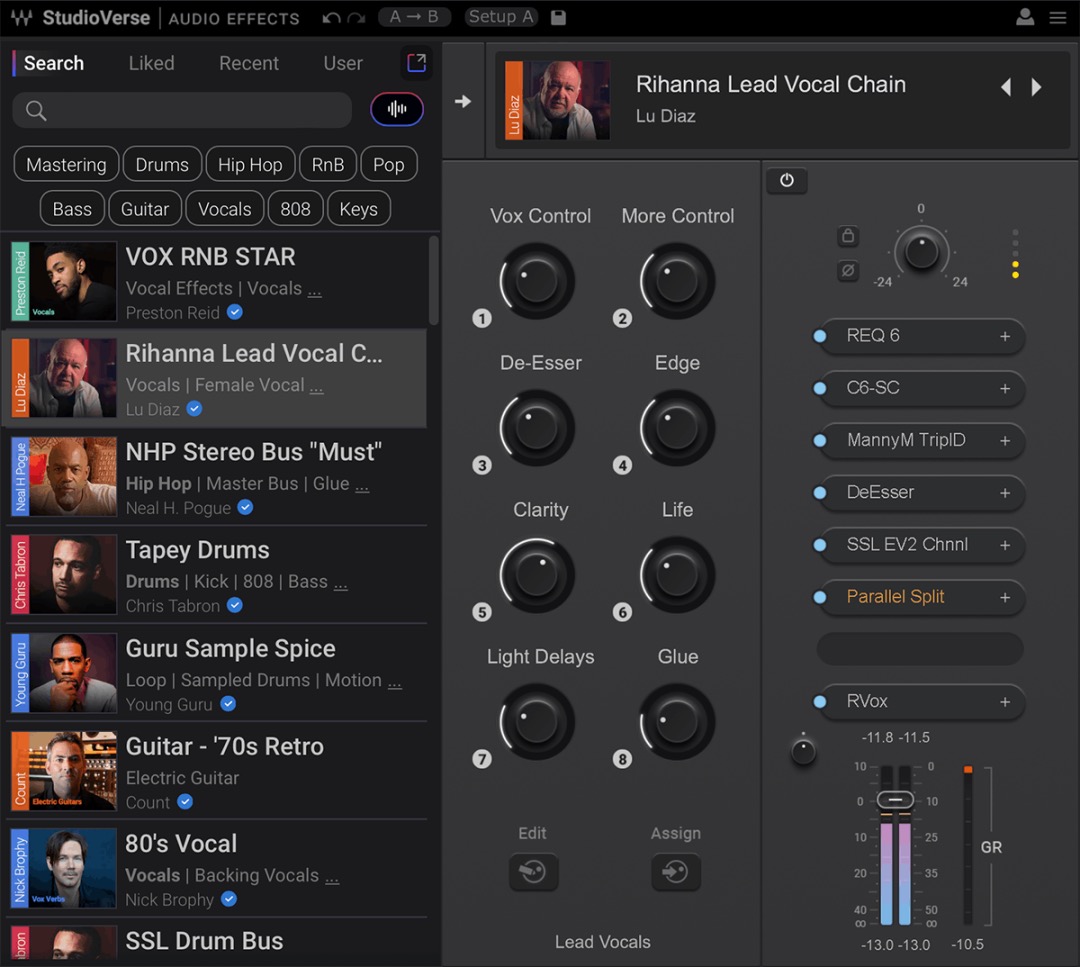Click Neal H. Pogue verified badge
Screen dimensions: 1080x967
pos(245,508)
